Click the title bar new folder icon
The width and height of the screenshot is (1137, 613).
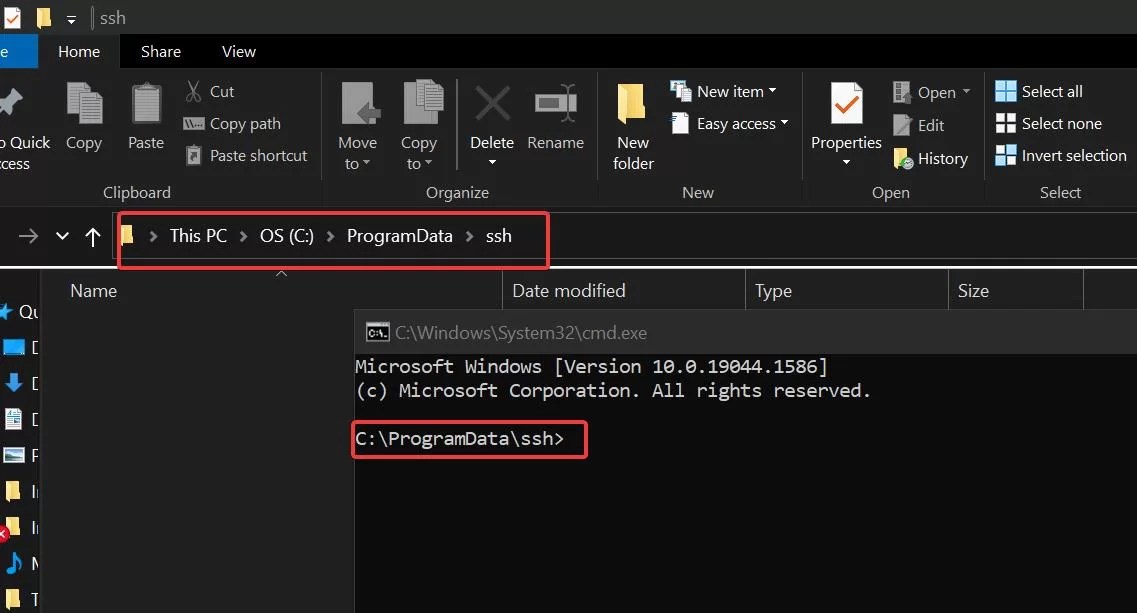click(44, 17)
